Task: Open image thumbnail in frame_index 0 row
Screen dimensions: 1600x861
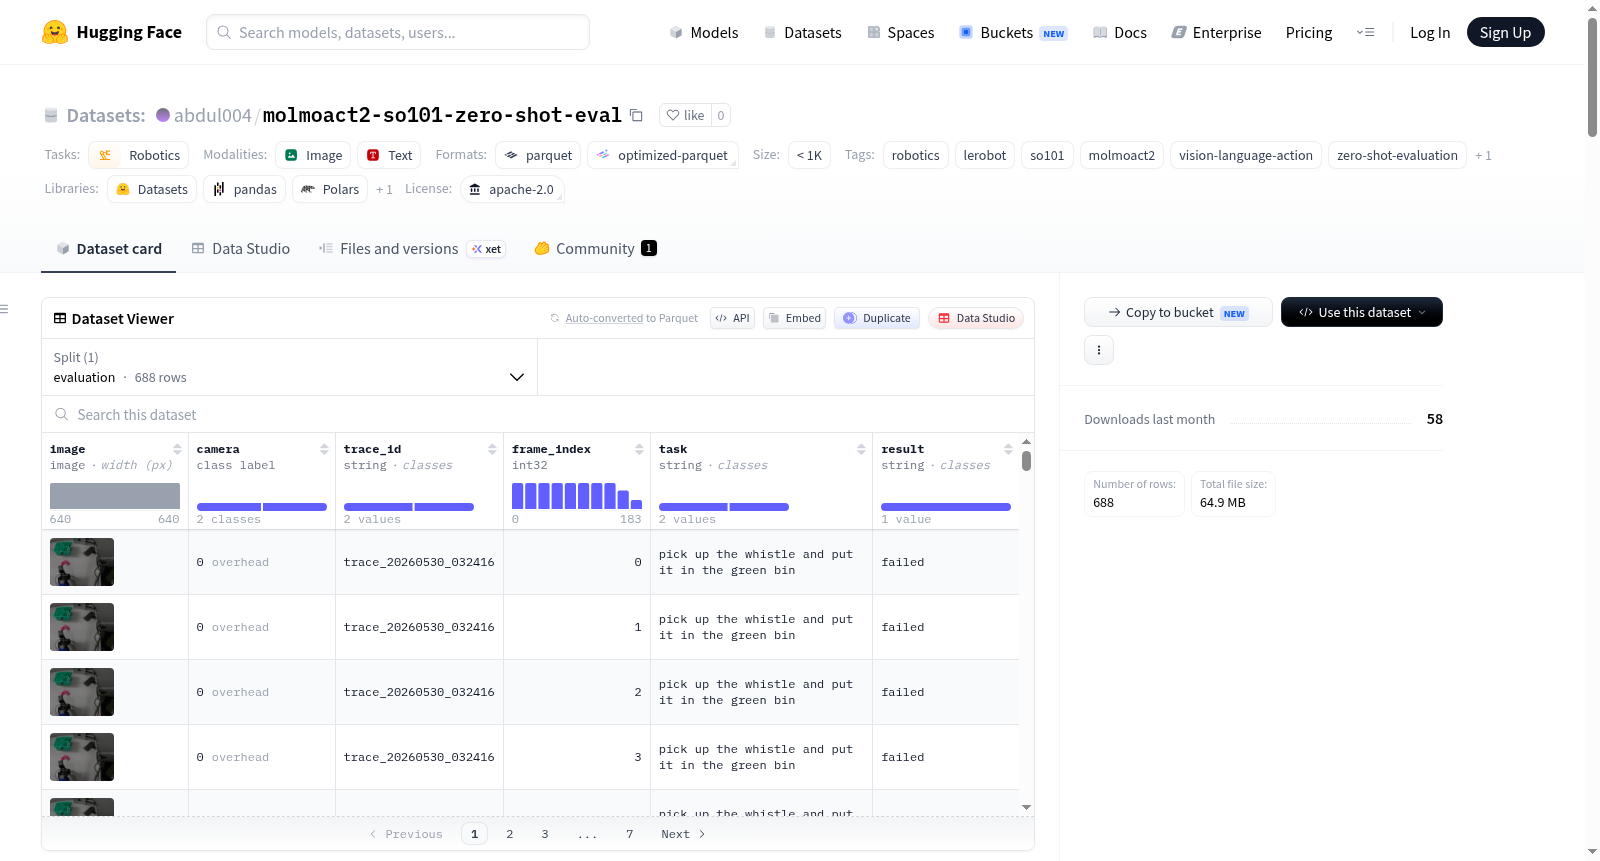Action: [x=82, y=562]
